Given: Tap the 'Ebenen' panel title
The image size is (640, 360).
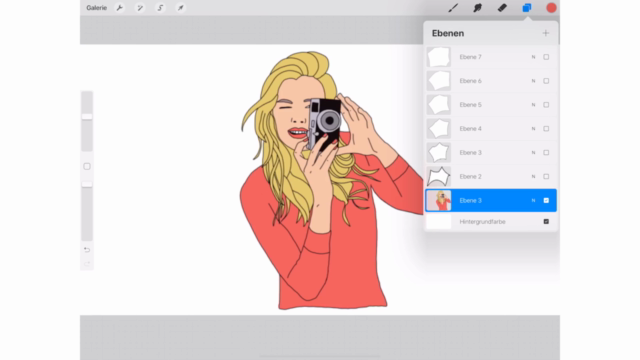Looking at the screenshot, I should click(448, 33).
